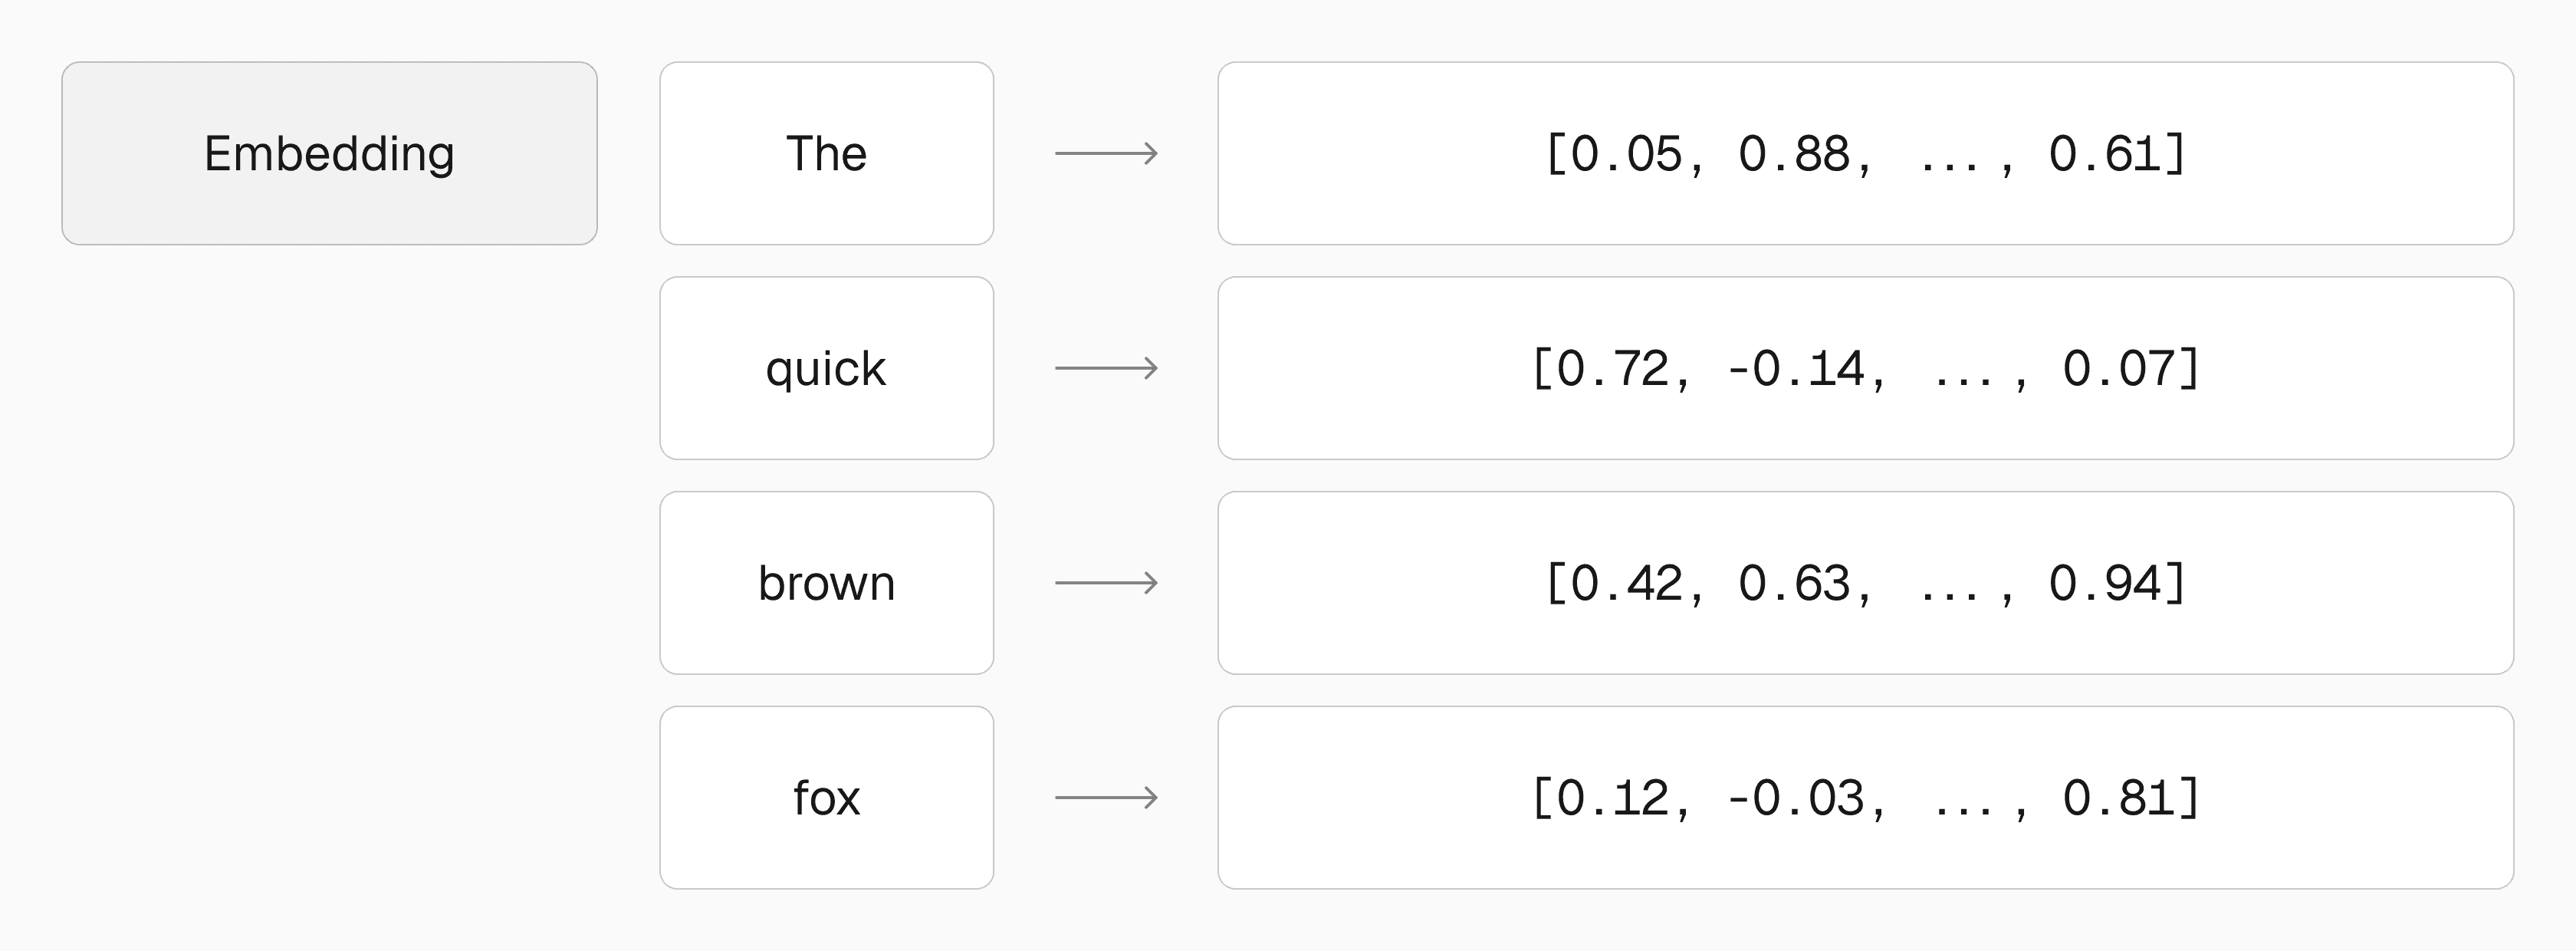
Task: Click the 0.88 value in The's vector
Action: (1794, 154)
